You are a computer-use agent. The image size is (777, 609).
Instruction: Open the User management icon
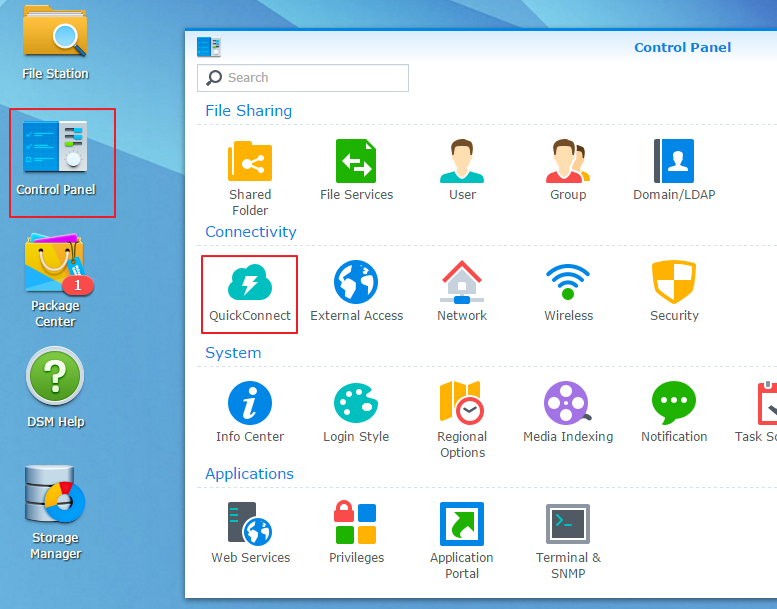[x=462, y=170]
